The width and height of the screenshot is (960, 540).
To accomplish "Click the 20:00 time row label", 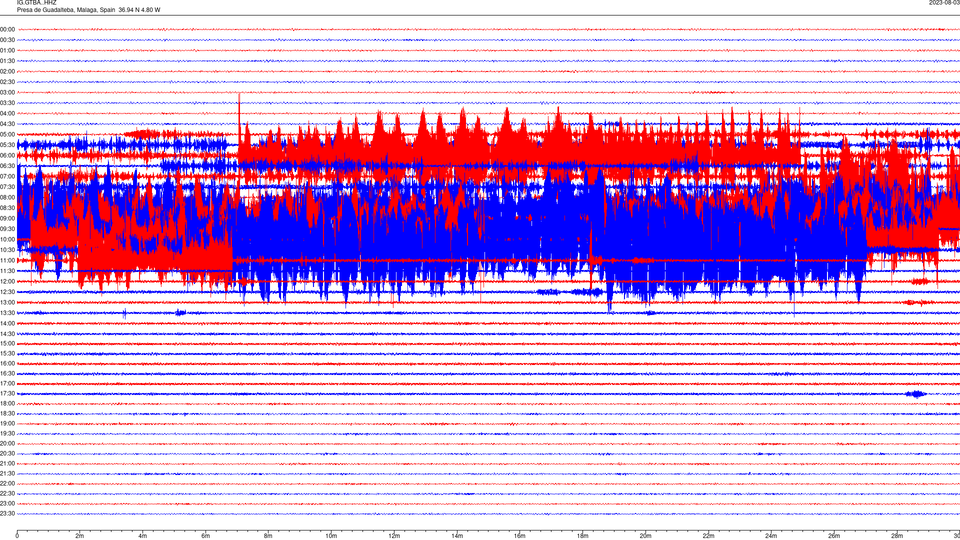I will click(x=7, y=444).
